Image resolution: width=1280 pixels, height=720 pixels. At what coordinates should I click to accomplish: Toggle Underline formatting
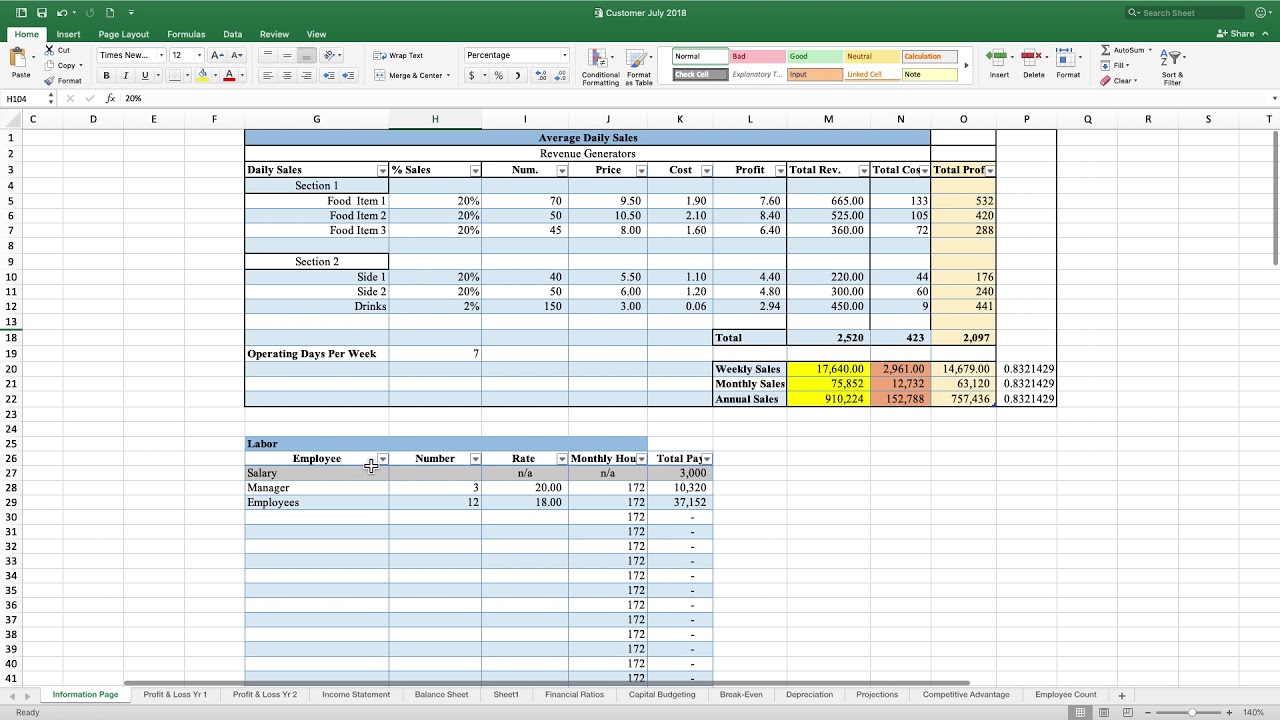144,75
